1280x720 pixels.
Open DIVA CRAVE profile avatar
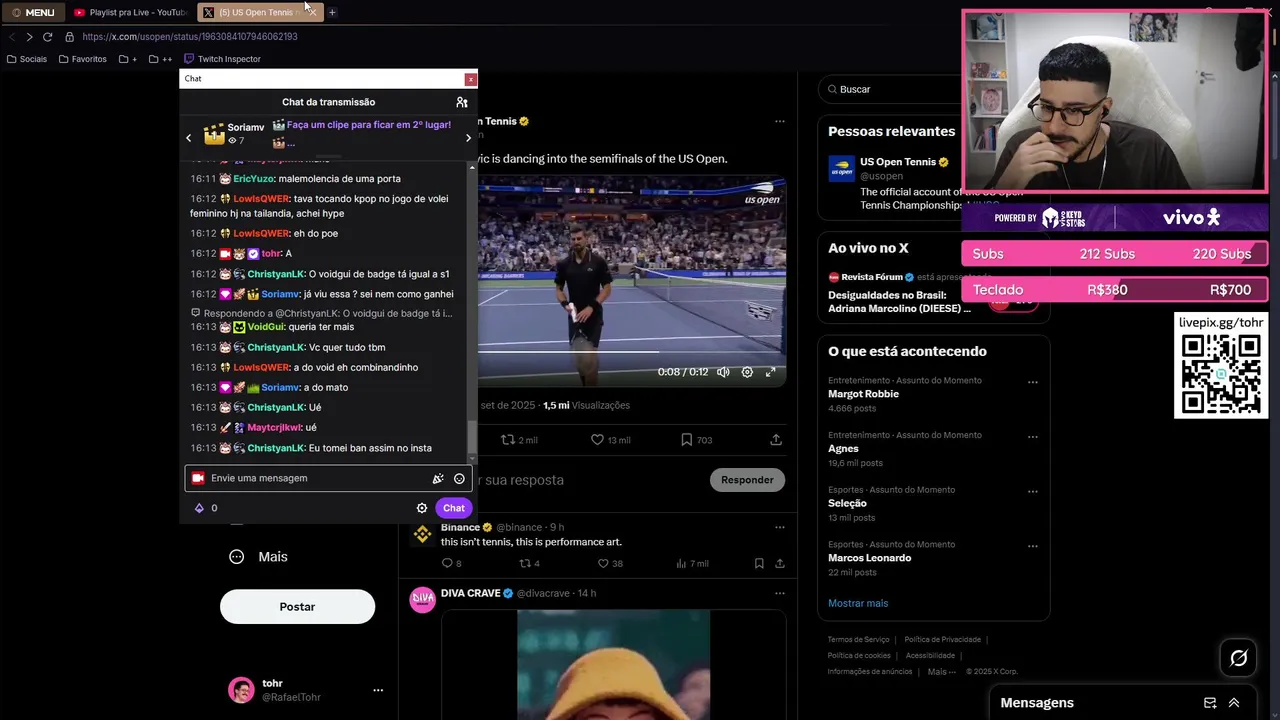tap(423, 599)
